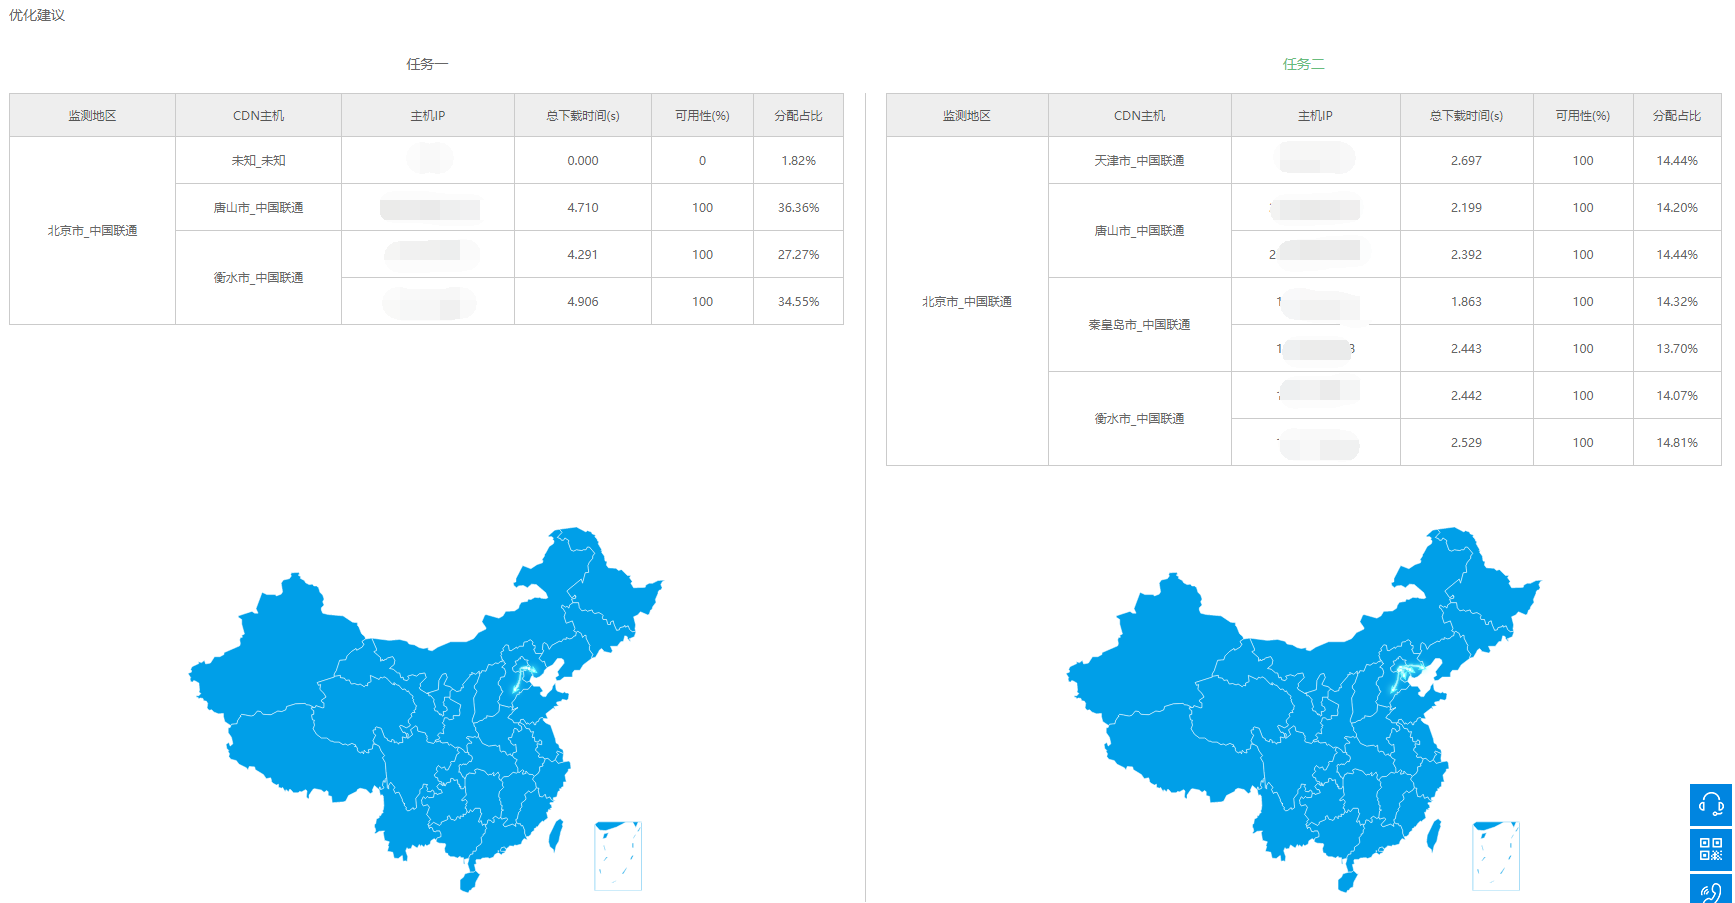Click the QR code icon
The height and width of the screenshot is (903, 1735).
(x=1710, y=849)
